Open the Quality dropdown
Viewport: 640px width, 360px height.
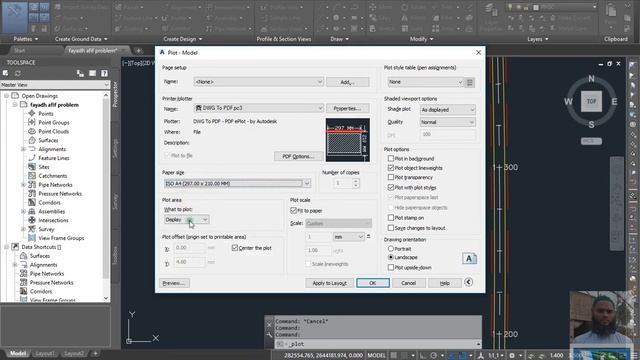coord(448,122)
